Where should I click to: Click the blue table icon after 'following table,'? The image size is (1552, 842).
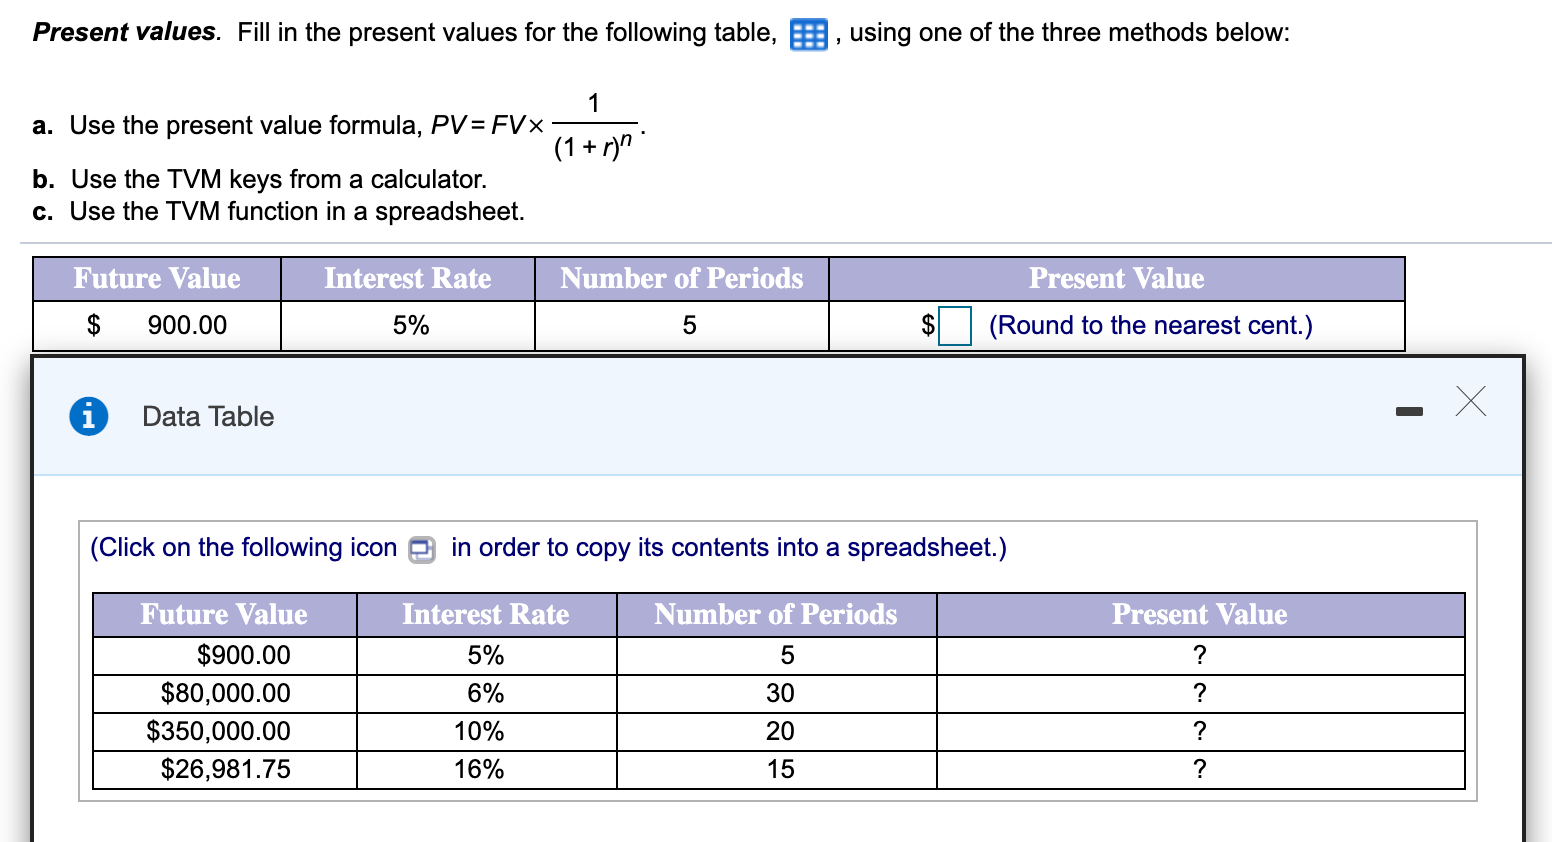tap(808, 33)
